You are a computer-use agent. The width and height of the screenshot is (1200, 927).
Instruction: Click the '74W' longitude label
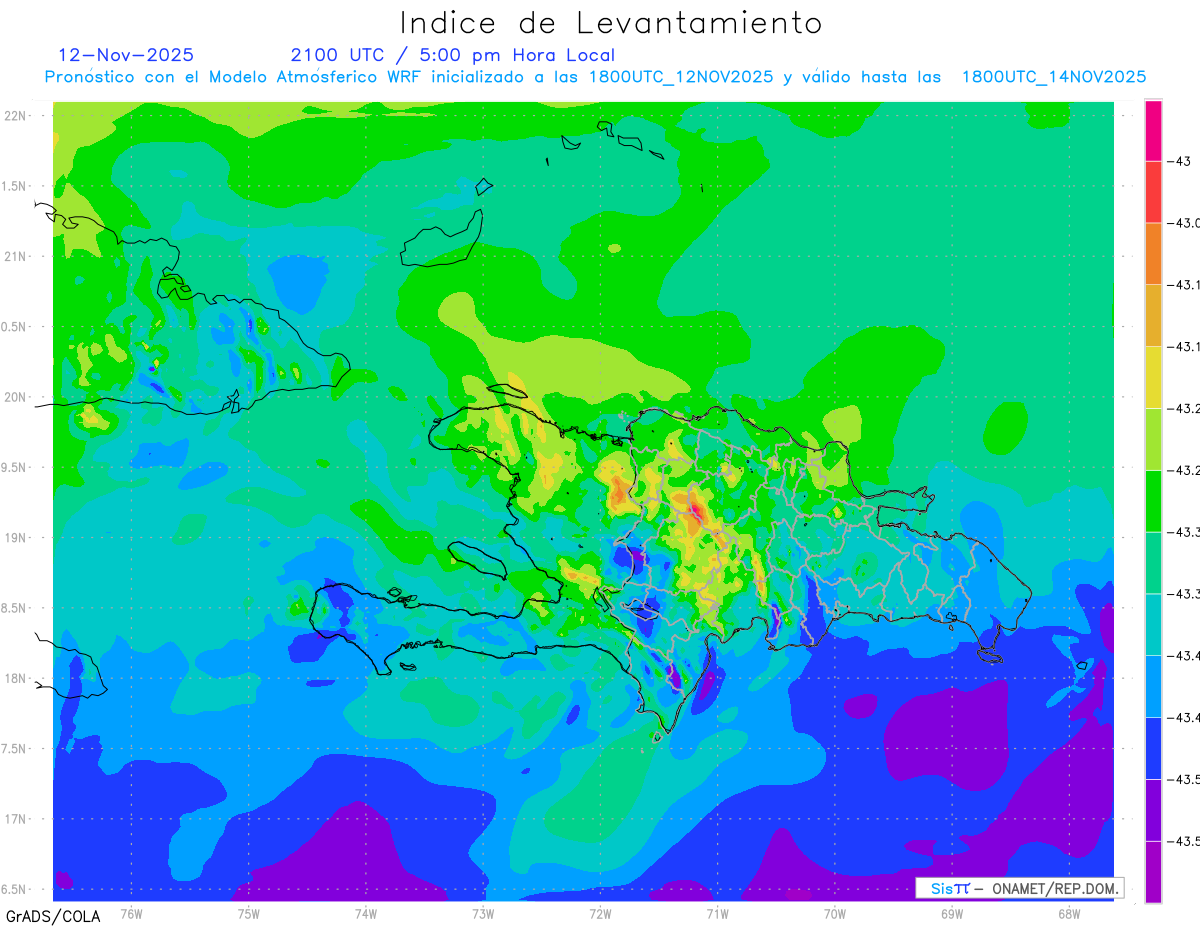coord(366,912)
